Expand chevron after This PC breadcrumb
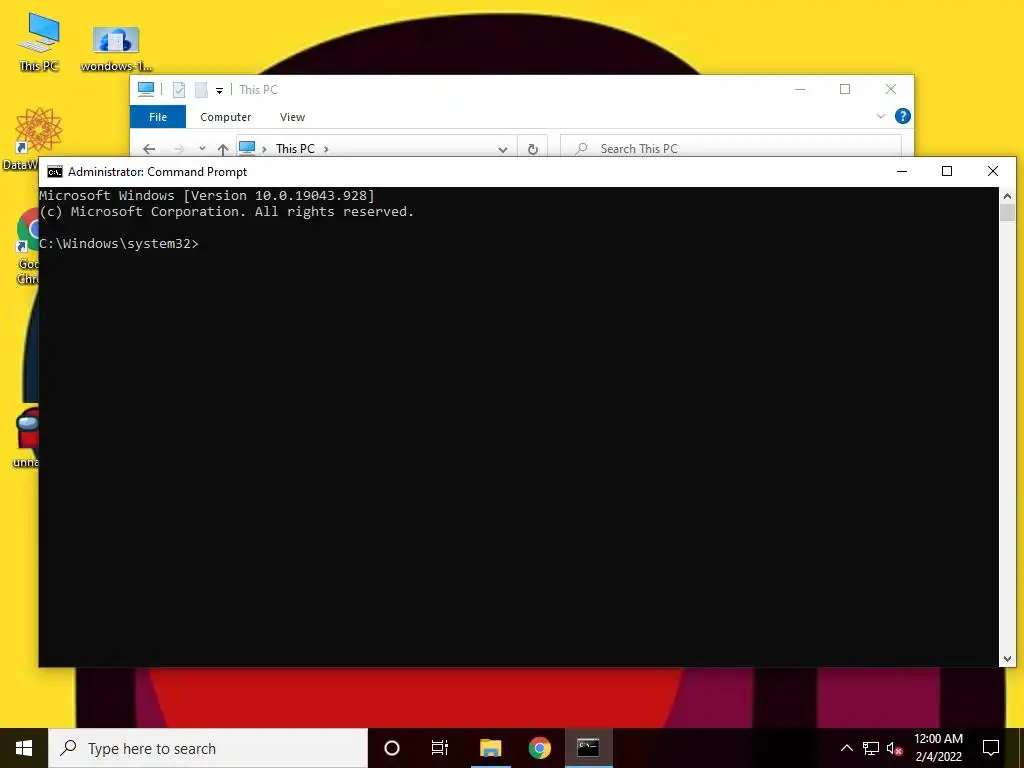Screen dimensions: 1024x768 [x=326, y=149]
